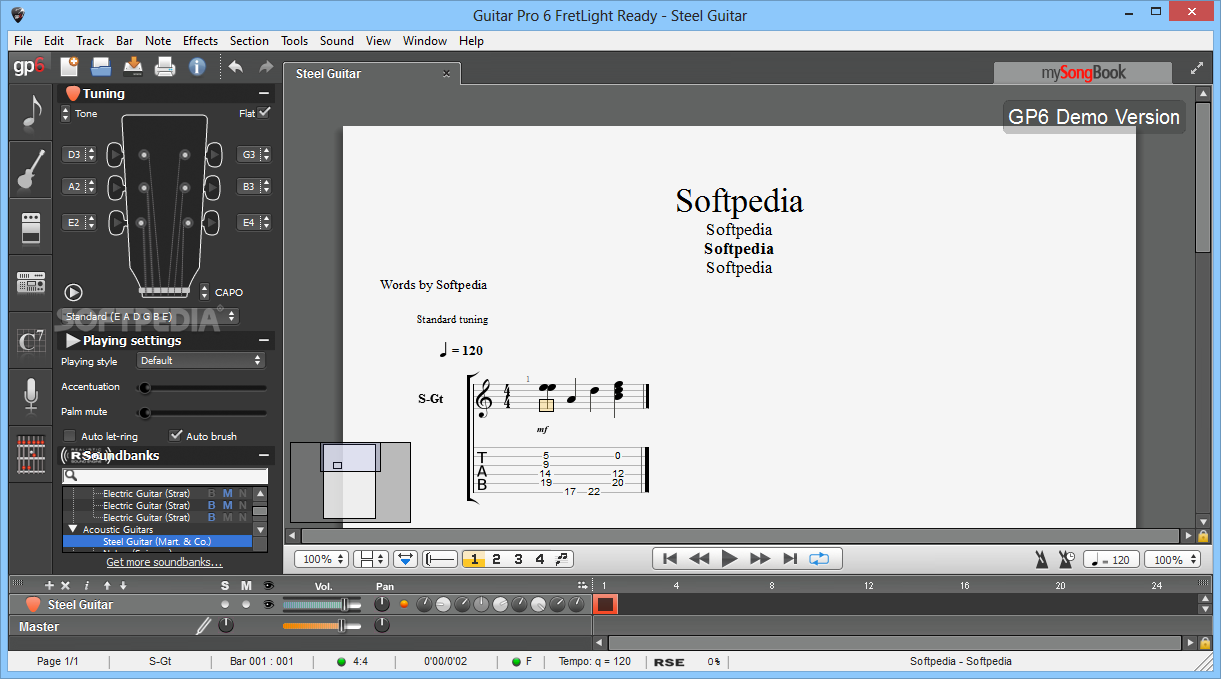Save the score with the download icon
Image resolution: width=1221 pixels, height=679 pixels.
(133, 67)
